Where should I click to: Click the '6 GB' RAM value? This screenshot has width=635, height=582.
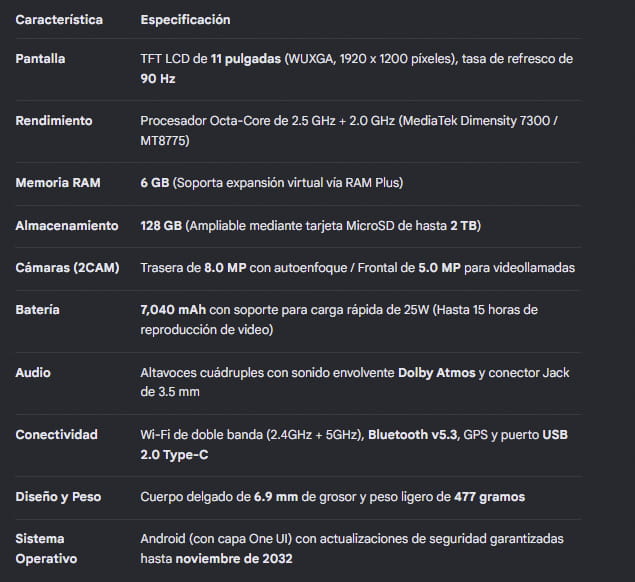tap(155, 183)
